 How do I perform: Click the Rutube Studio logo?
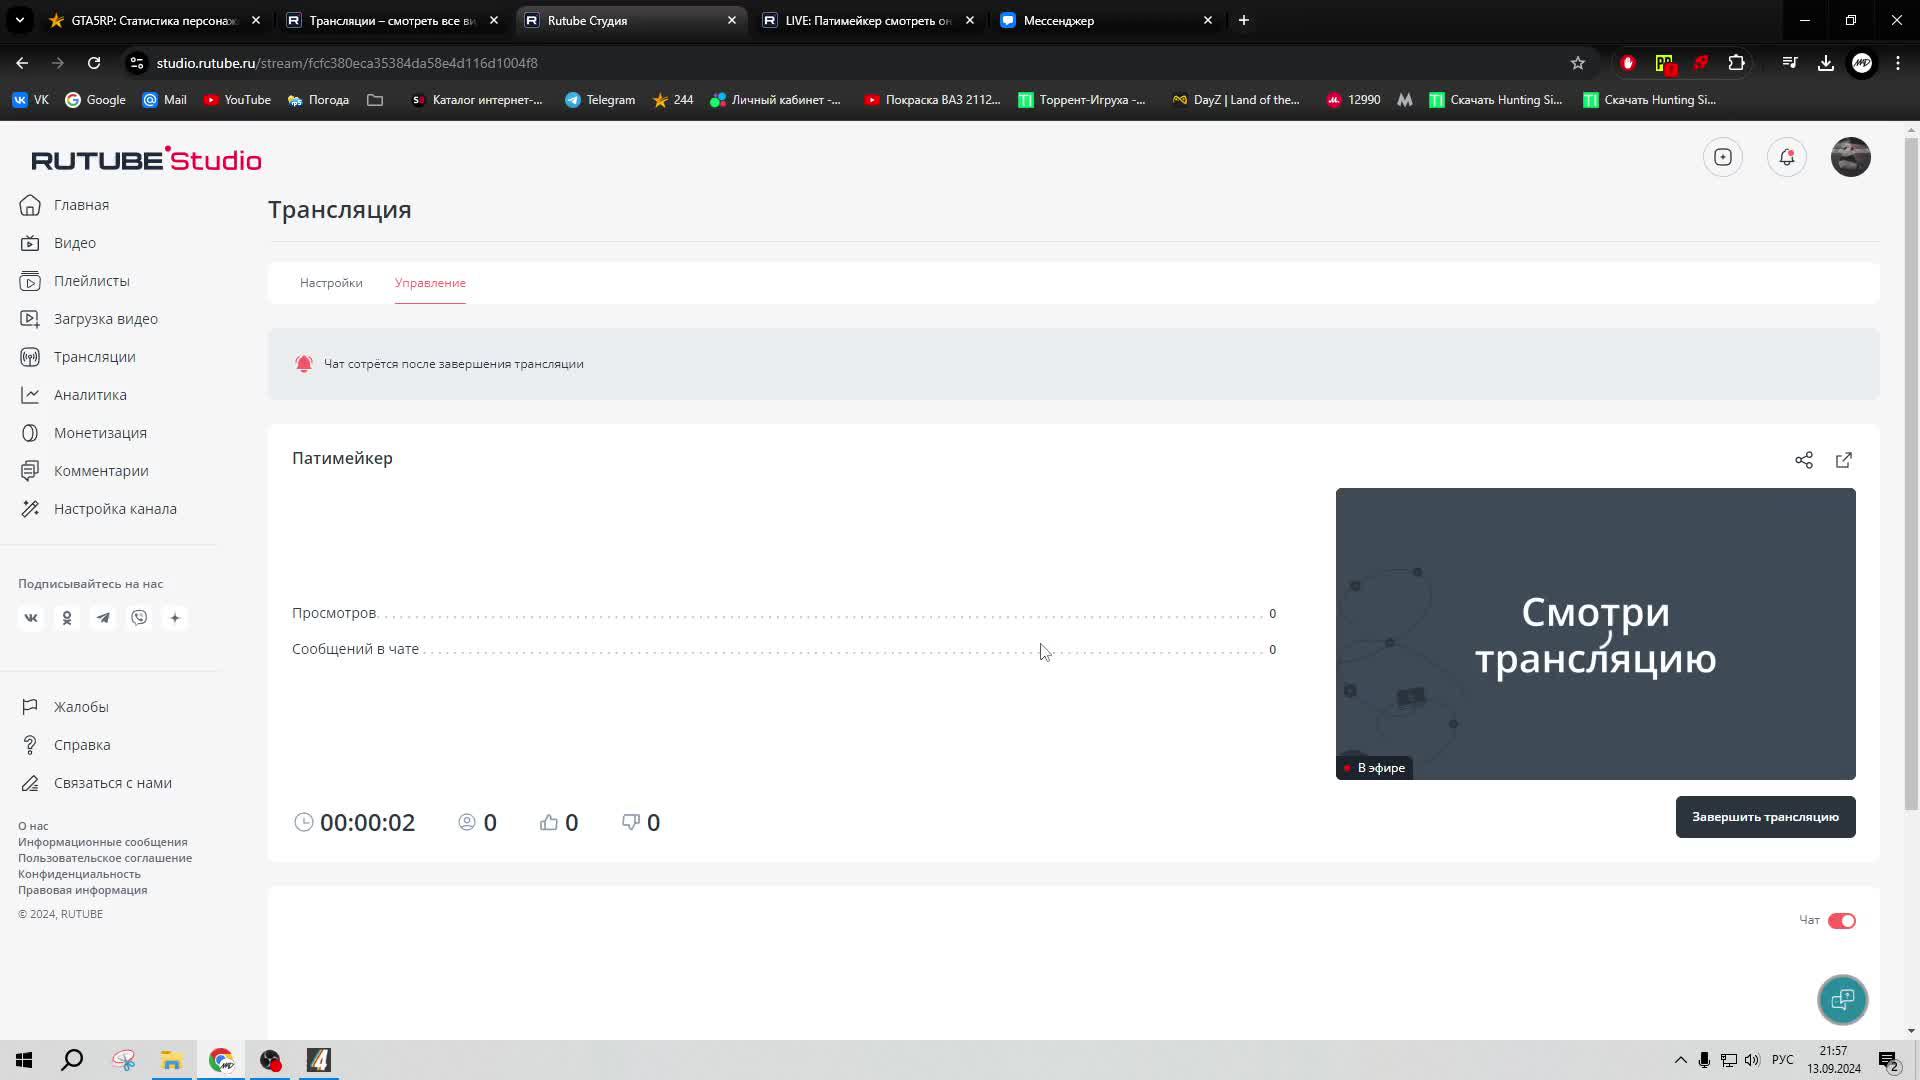(146, 160)
